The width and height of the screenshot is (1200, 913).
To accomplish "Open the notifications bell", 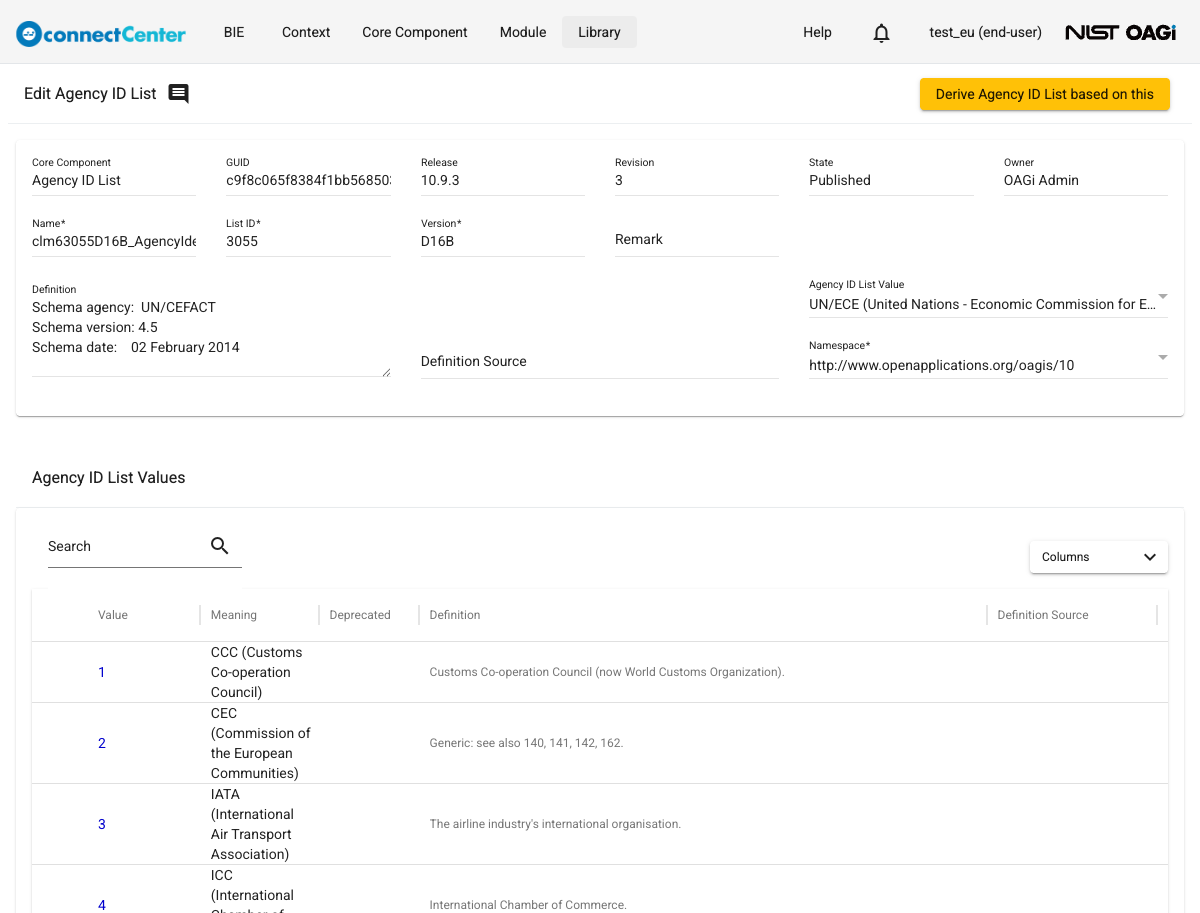I will (881, 33).
